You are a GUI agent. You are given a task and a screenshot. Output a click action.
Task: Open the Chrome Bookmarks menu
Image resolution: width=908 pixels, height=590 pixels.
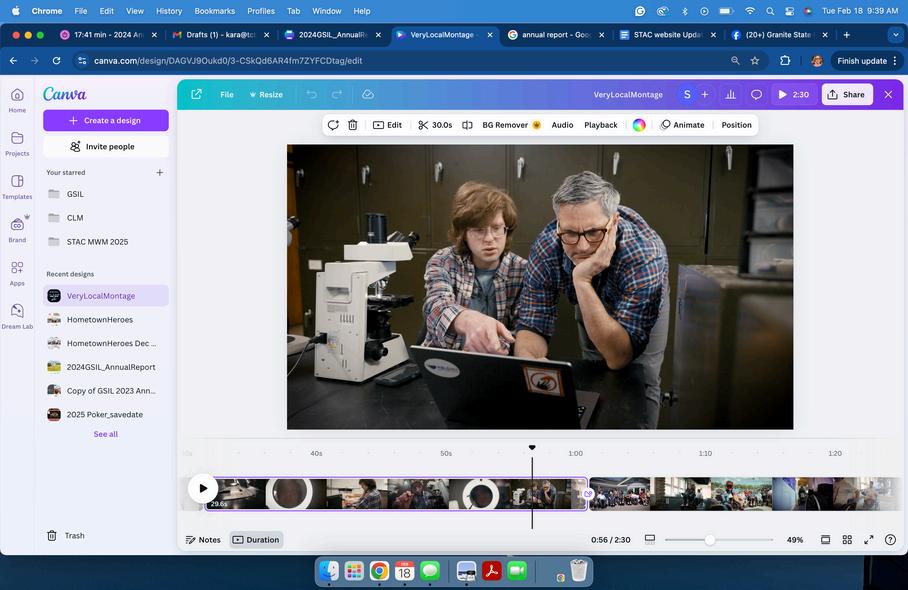(x=214, y=11)
